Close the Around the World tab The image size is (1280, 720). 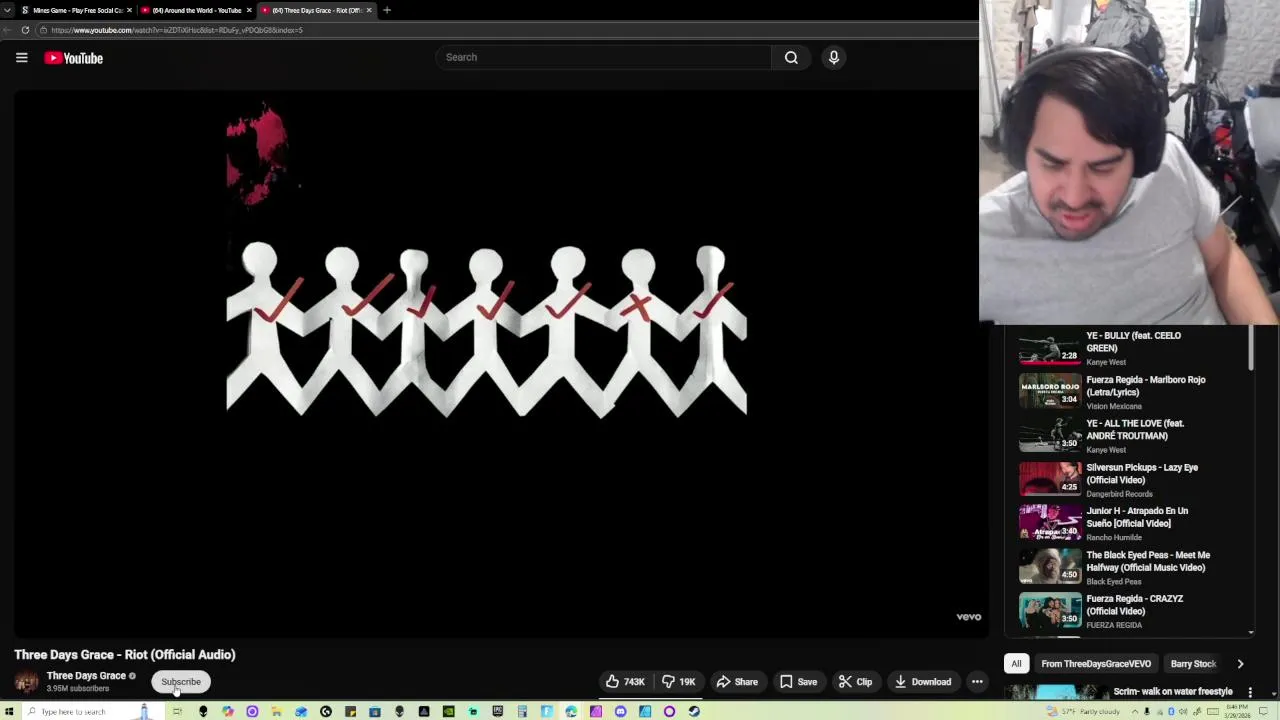point(249,10)
